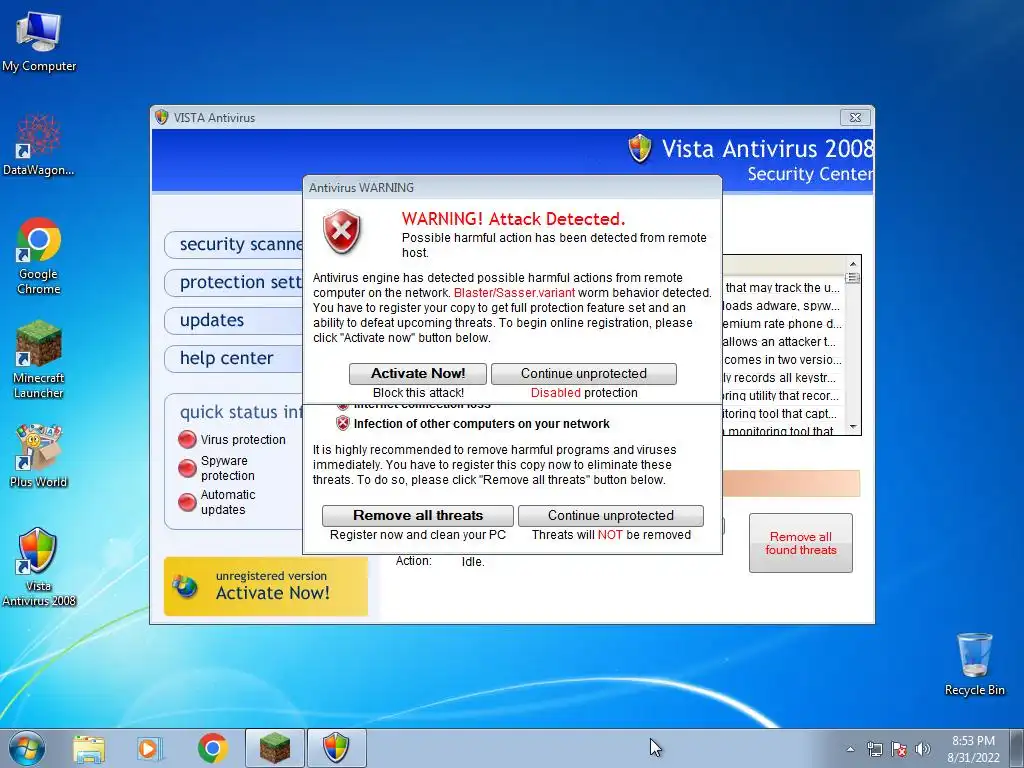
Task: Select the threat row 'records all keystr...'
Action: tap(784, 378)
